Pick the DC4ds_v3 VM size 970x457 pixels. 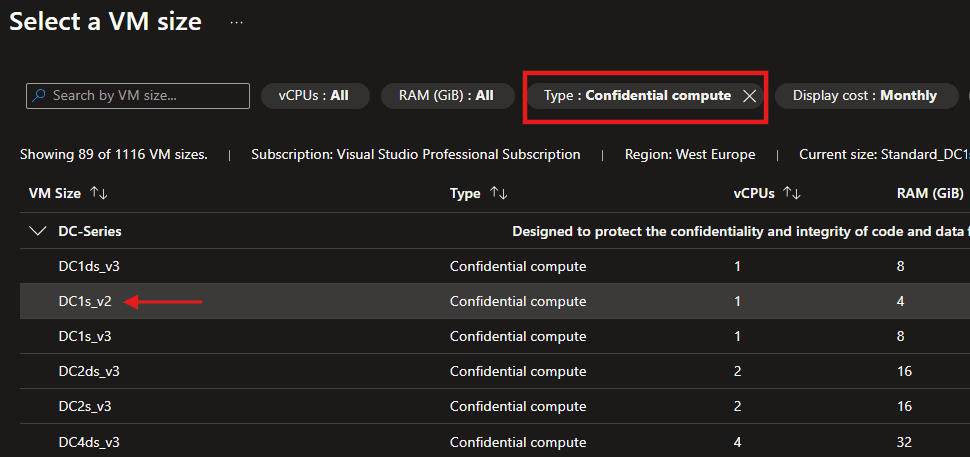(89, 441)
